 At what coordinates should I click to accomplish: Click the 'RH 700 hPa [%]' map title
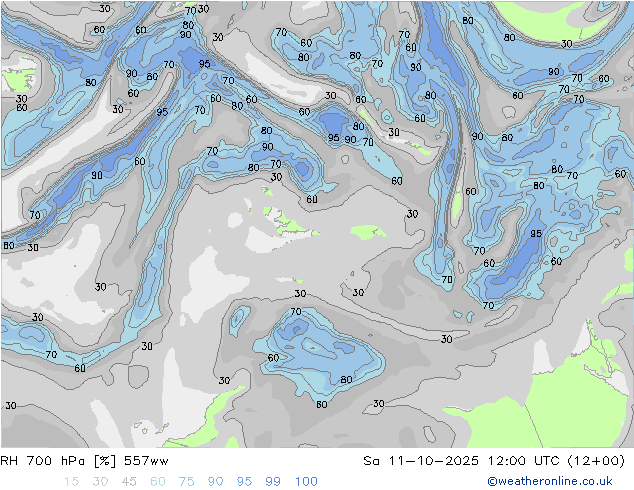(58, 460)
